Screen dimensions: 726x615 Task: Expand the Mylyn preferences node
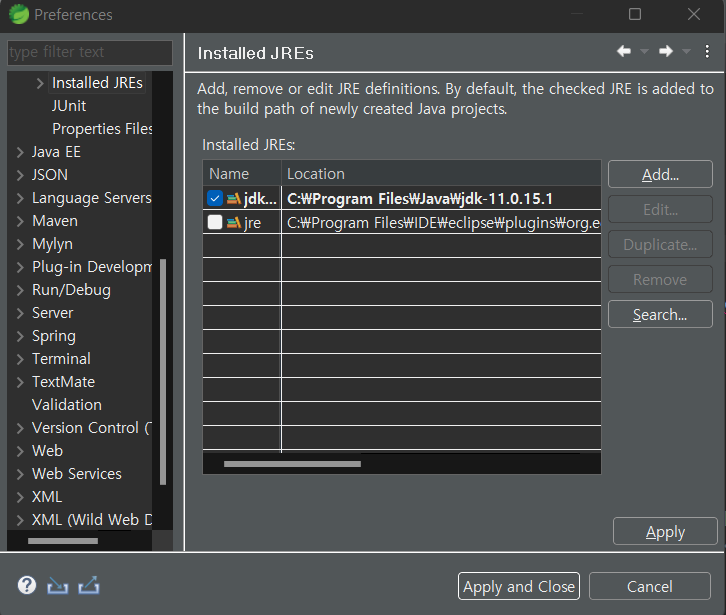(x=20, y=244)
